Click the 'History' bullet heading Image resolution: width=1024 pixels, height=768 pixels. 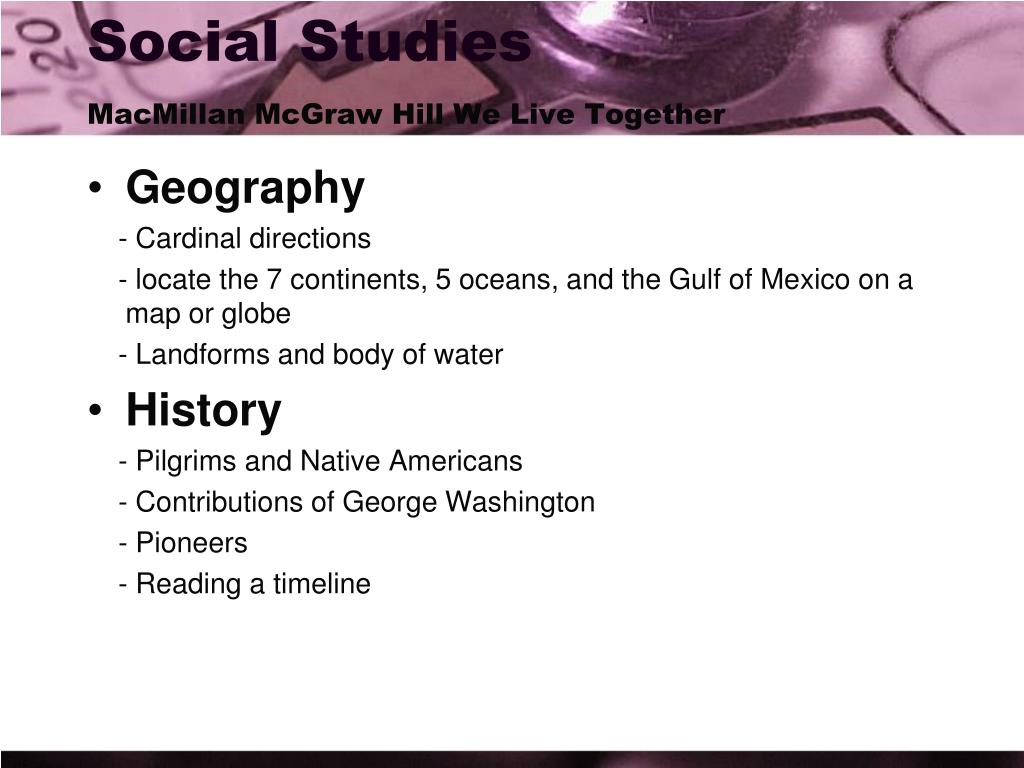204,410
